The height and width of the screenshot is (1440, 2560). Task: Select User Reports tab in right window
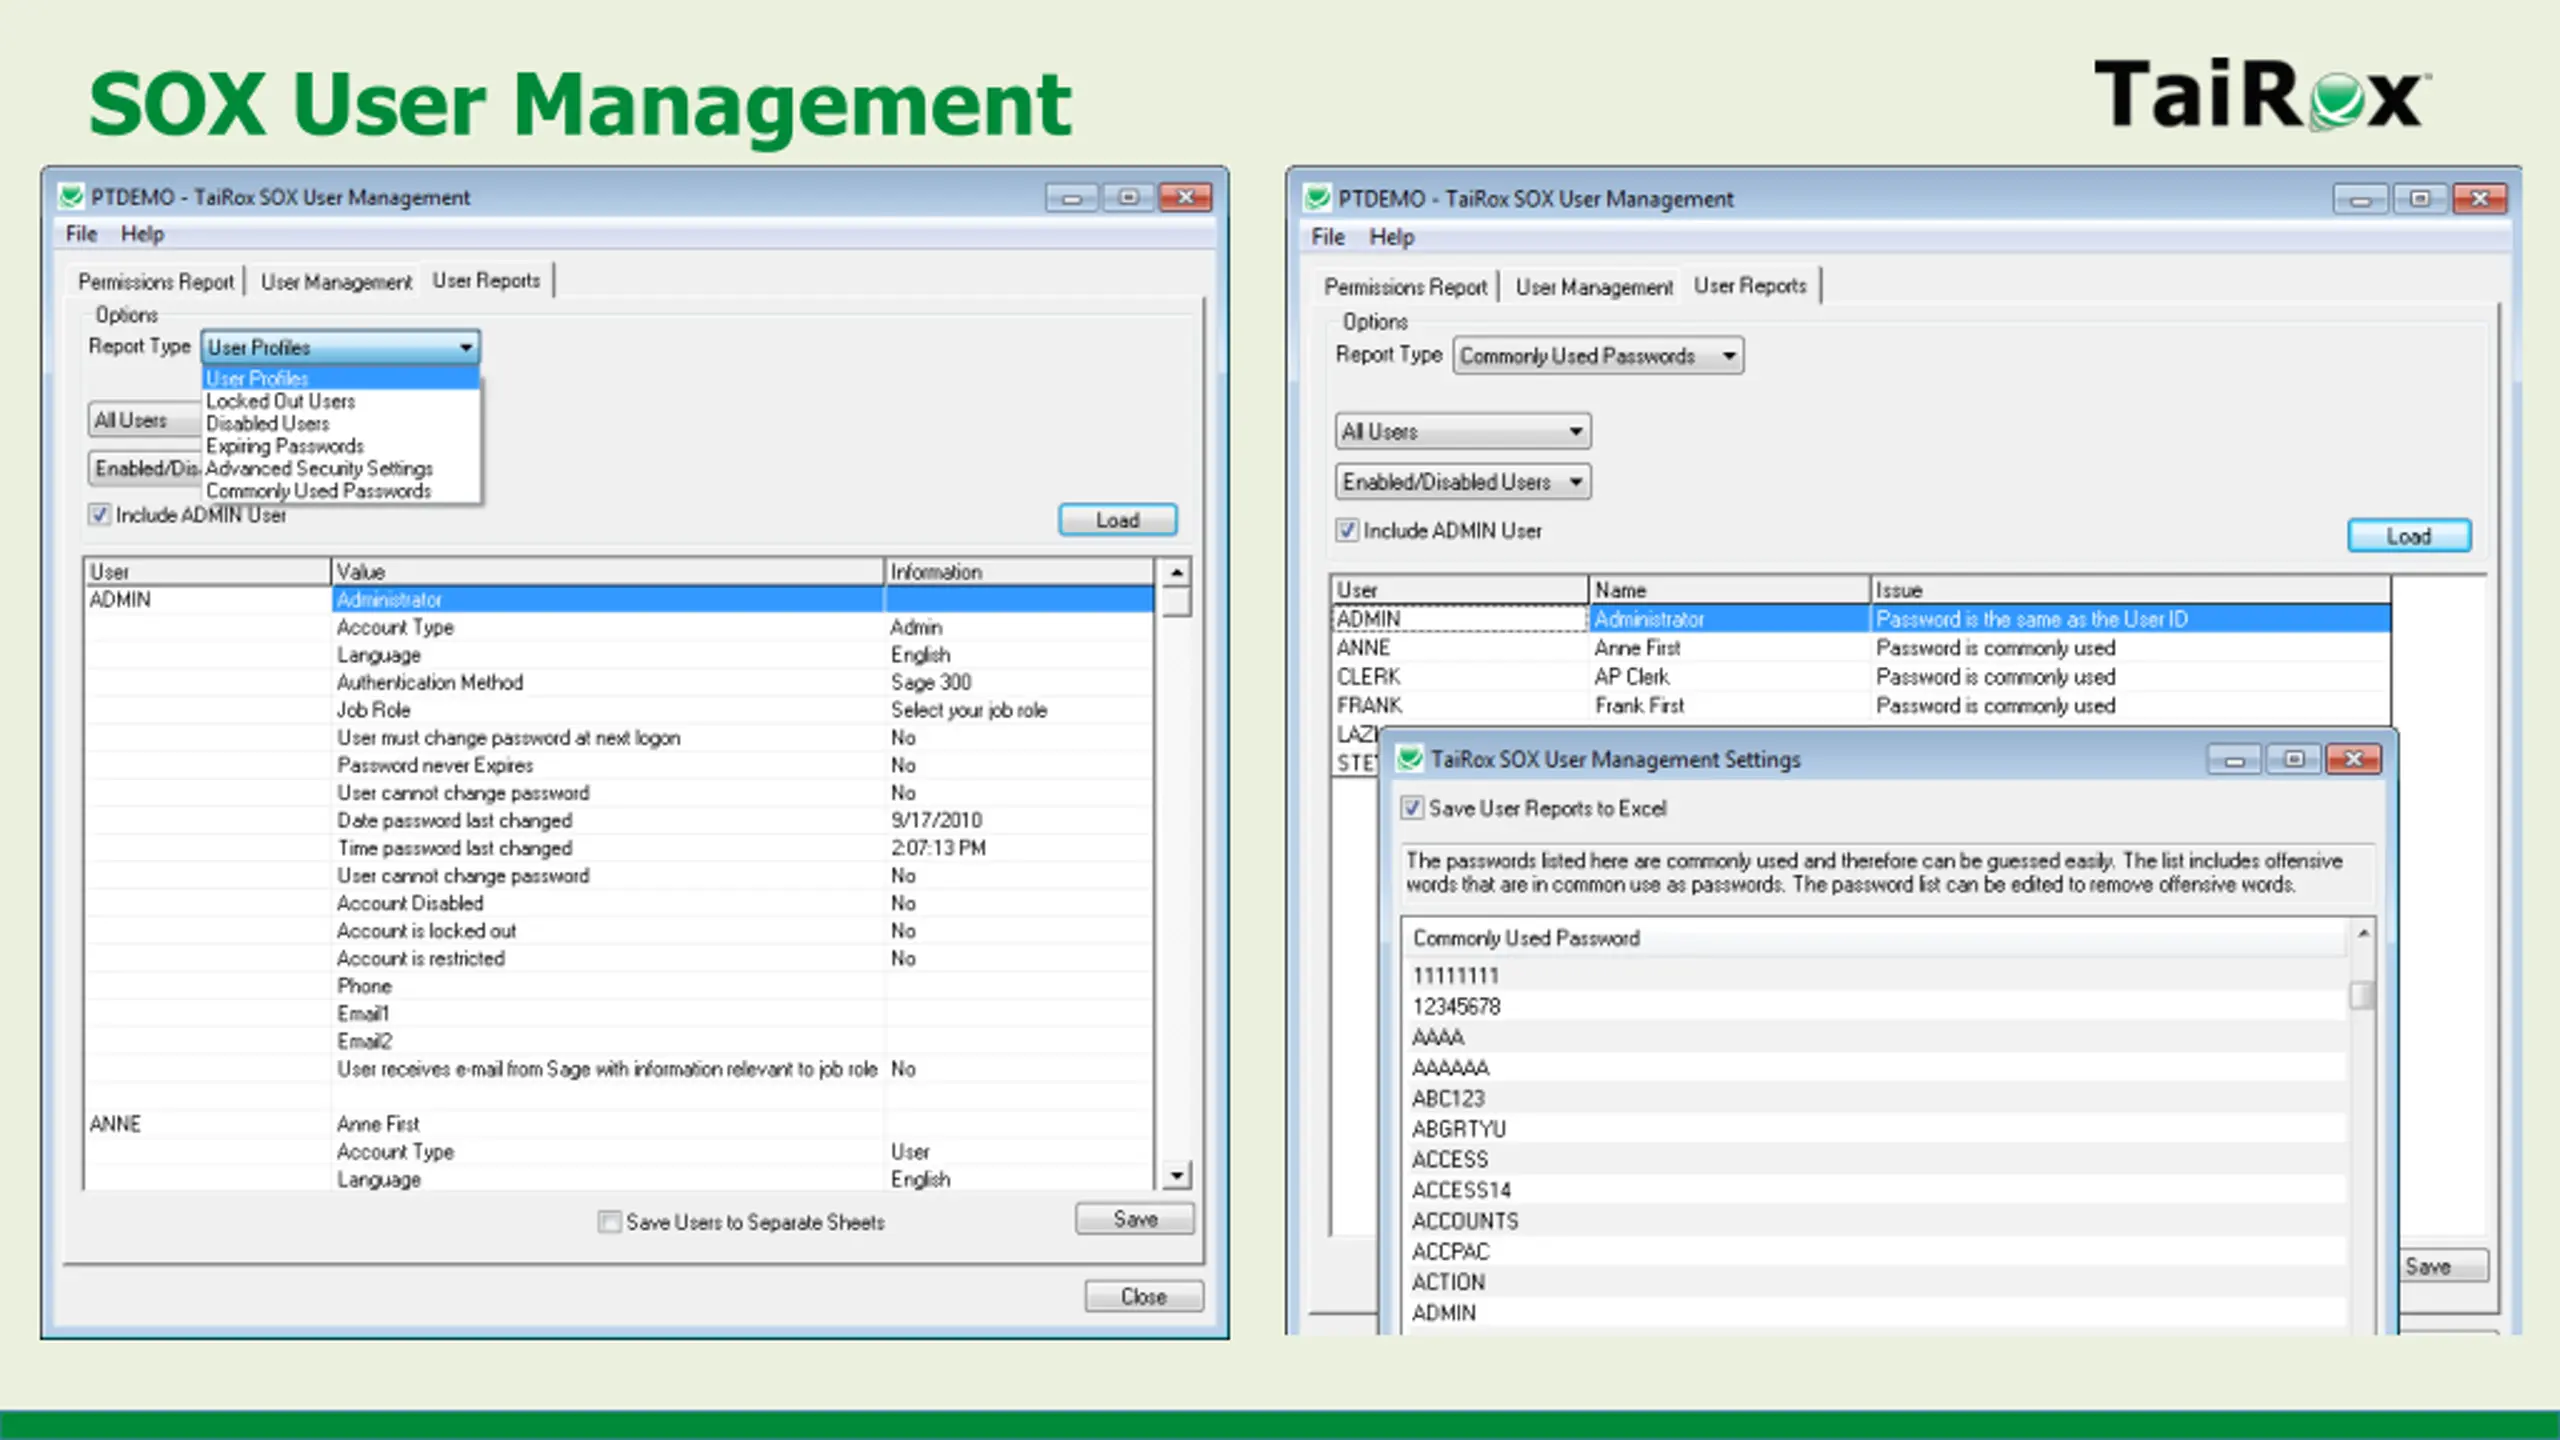(x=1750, y=286)
